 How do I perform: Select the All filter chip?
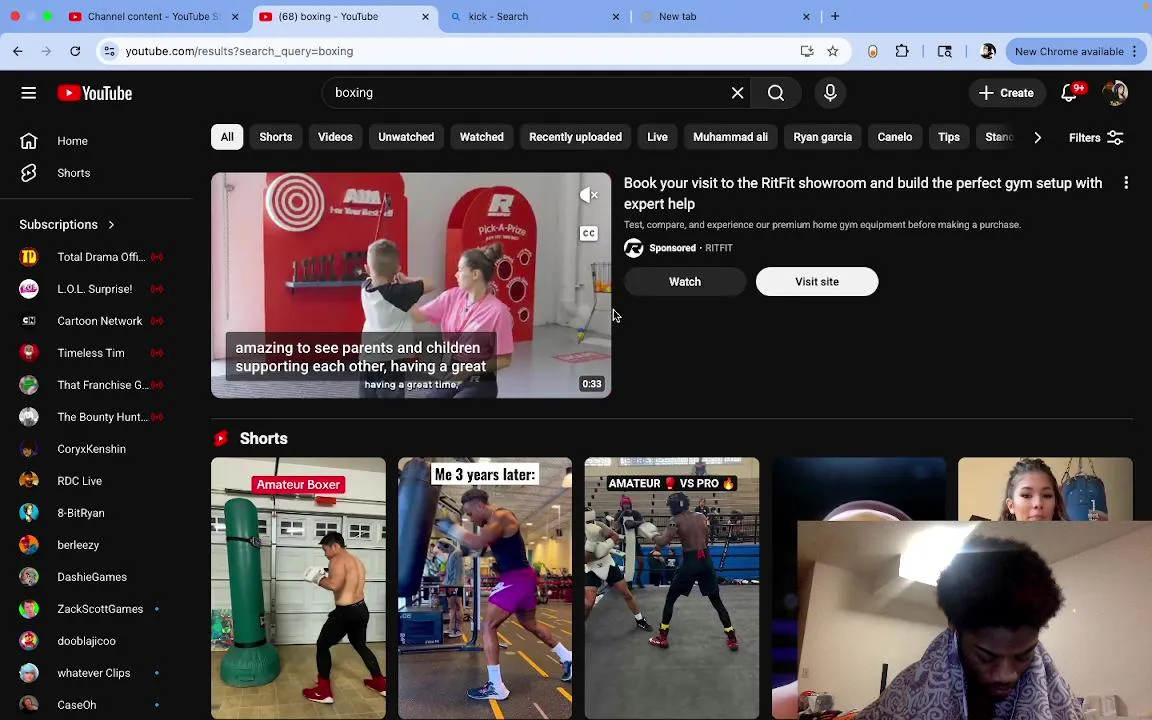point(227,137)
